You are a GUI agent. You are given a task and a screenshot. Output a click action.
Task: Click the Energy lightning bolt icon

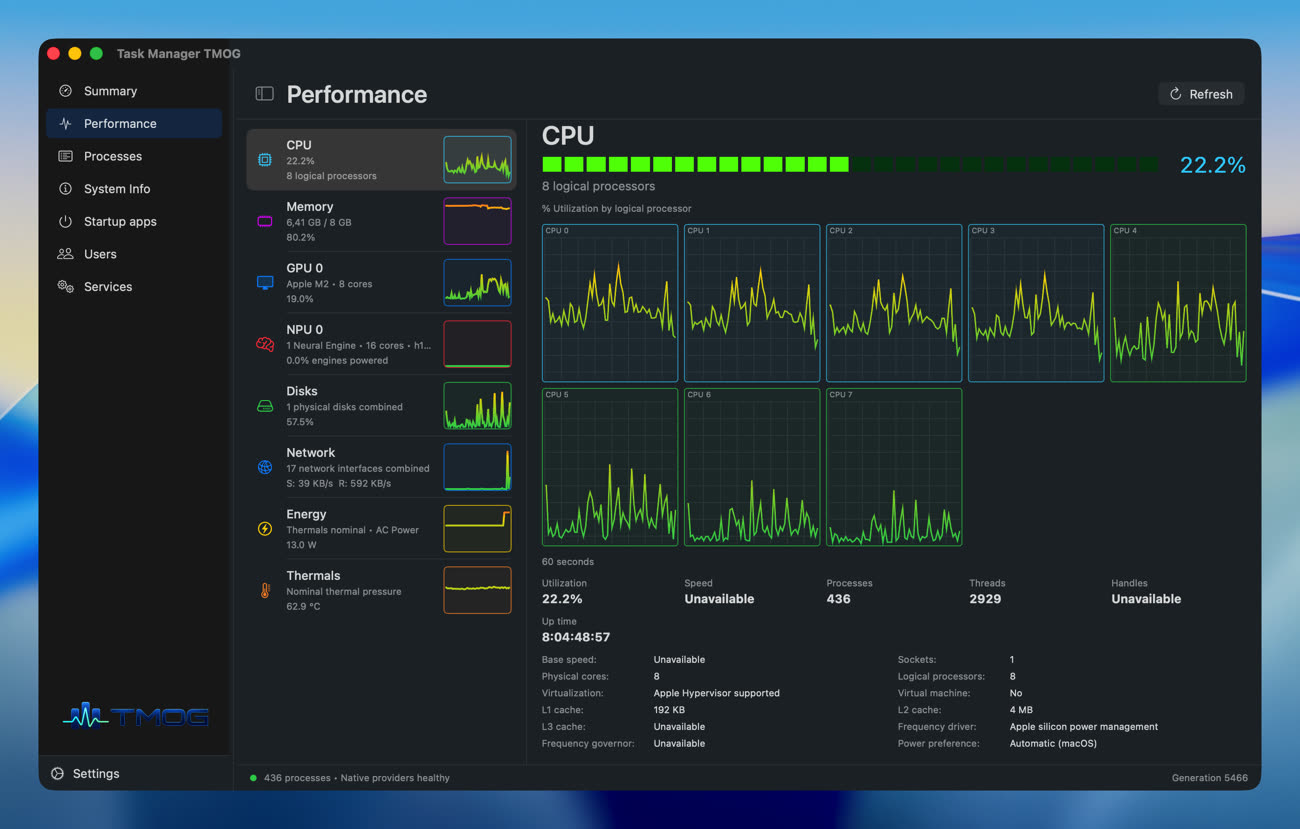click(x=265, y=529)
